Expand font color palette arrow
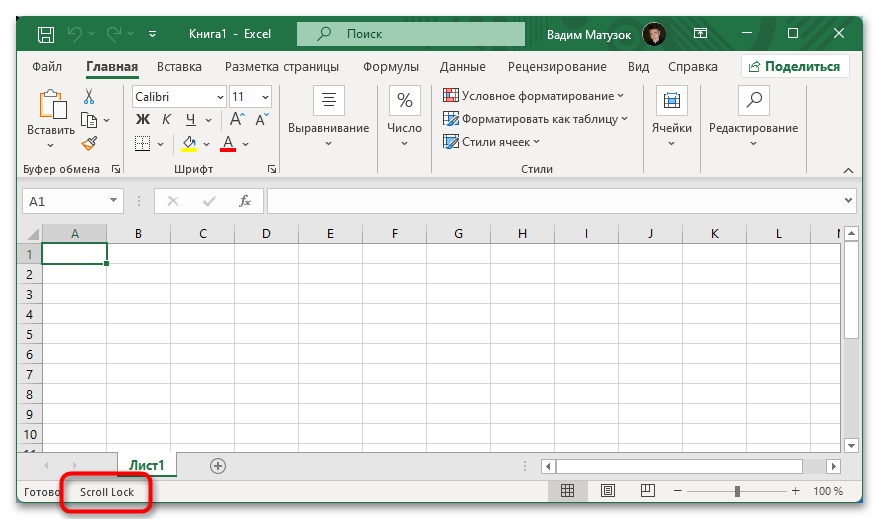879x519 pixels. (x=246, y=144)
